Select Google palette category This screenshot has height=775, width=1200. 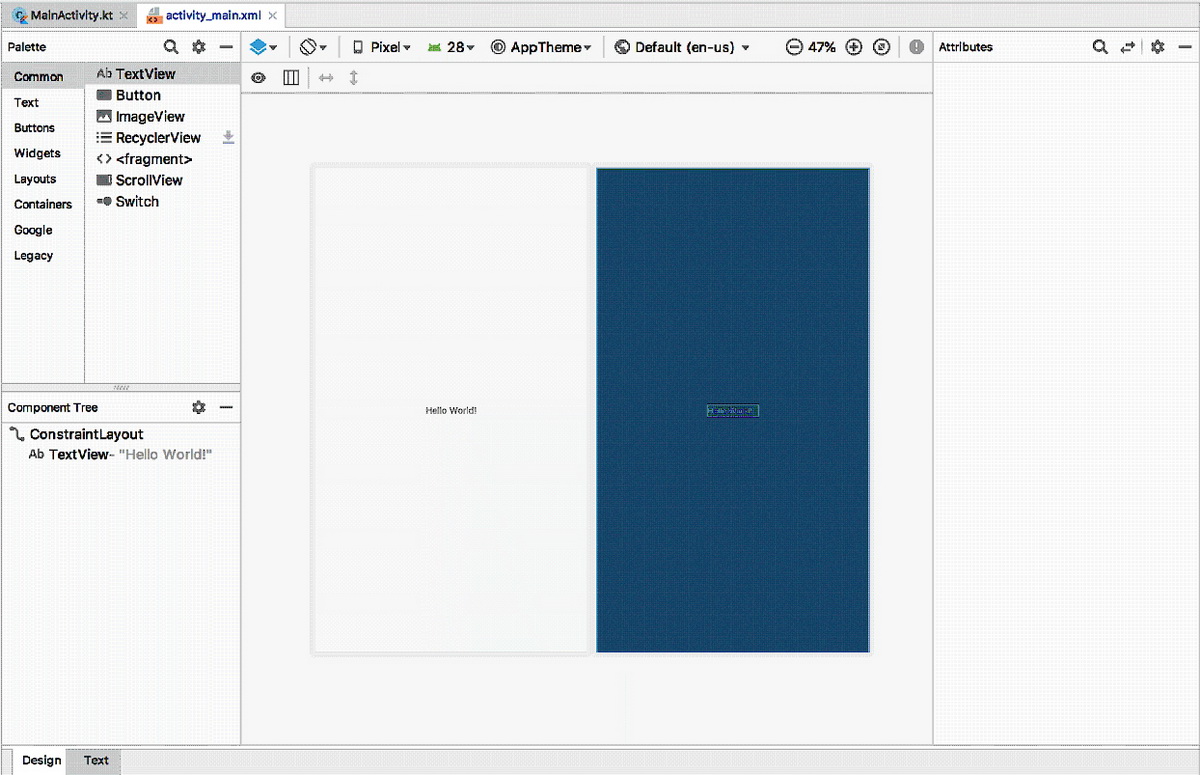pyautogui.click(x=43, y=230)
